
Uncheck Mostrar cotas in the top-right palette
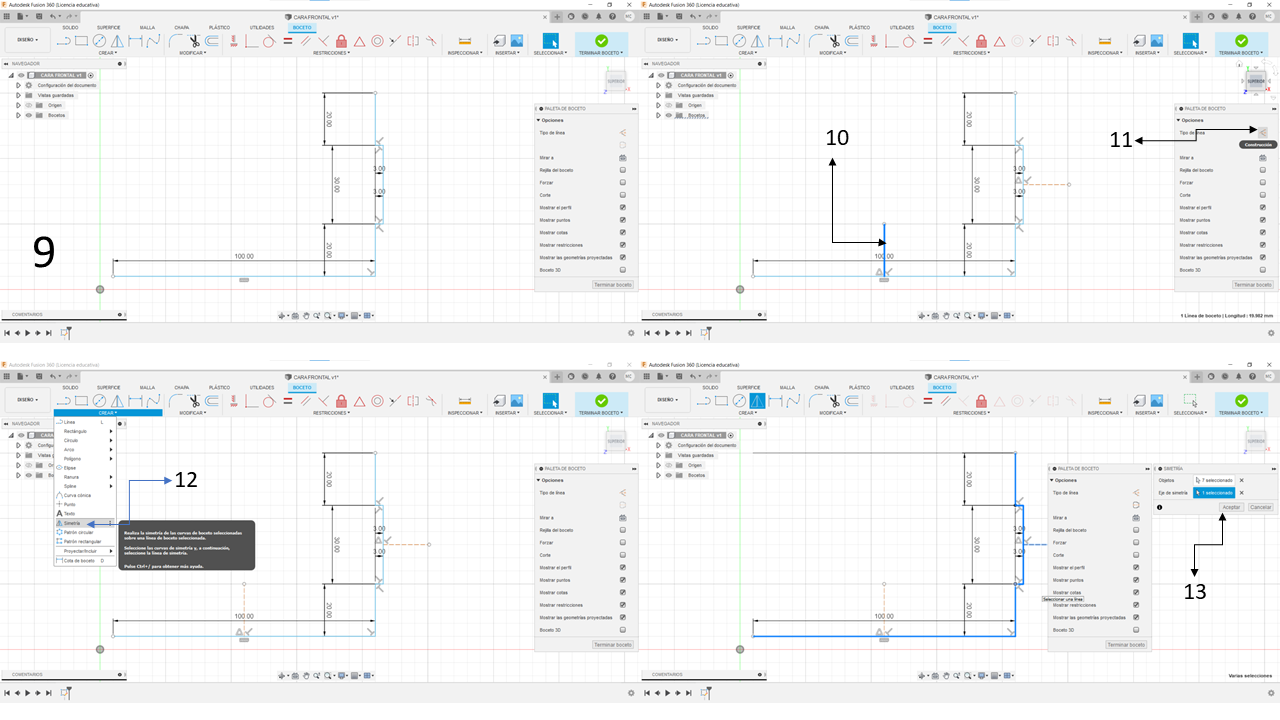pos(1262,232)
